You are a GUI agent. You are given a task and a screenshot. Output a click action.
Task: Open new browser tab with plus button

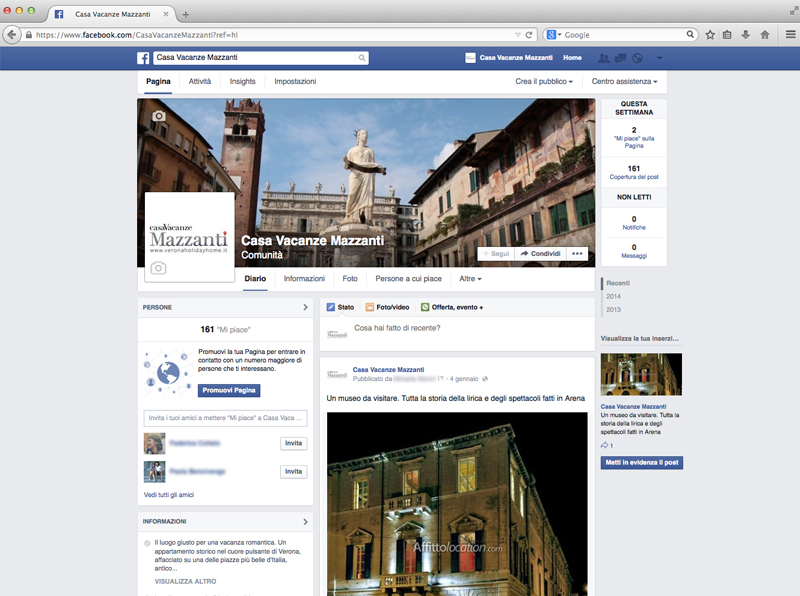(x=186, y=14)
